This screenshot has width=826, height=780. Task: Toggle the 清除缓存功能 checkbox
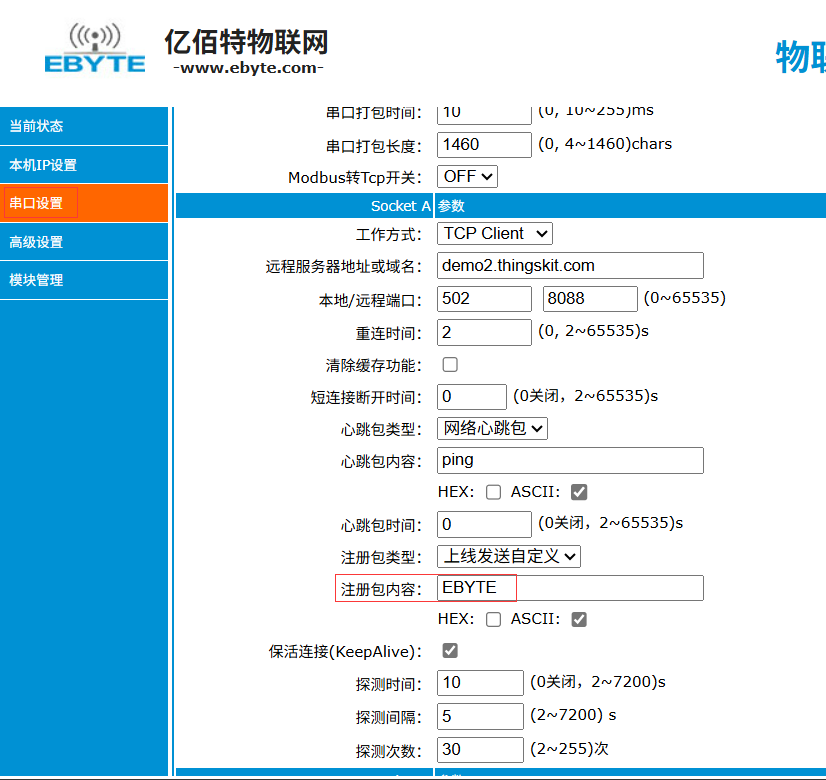tap(450, 365)
